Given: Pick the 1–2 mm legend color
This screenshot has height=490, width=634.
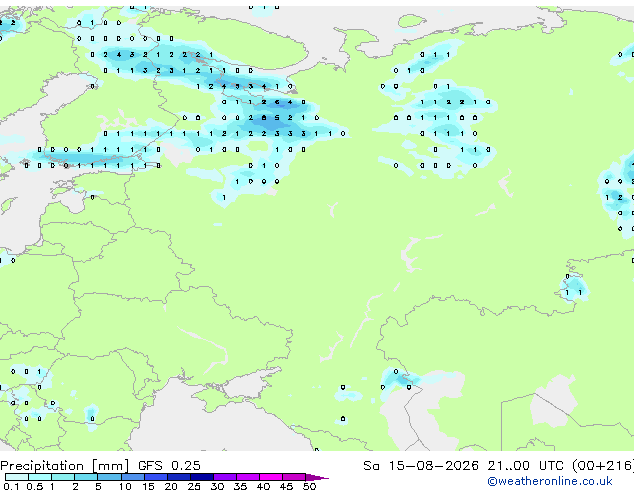Looking at the screenshot, I should point(63,477).
